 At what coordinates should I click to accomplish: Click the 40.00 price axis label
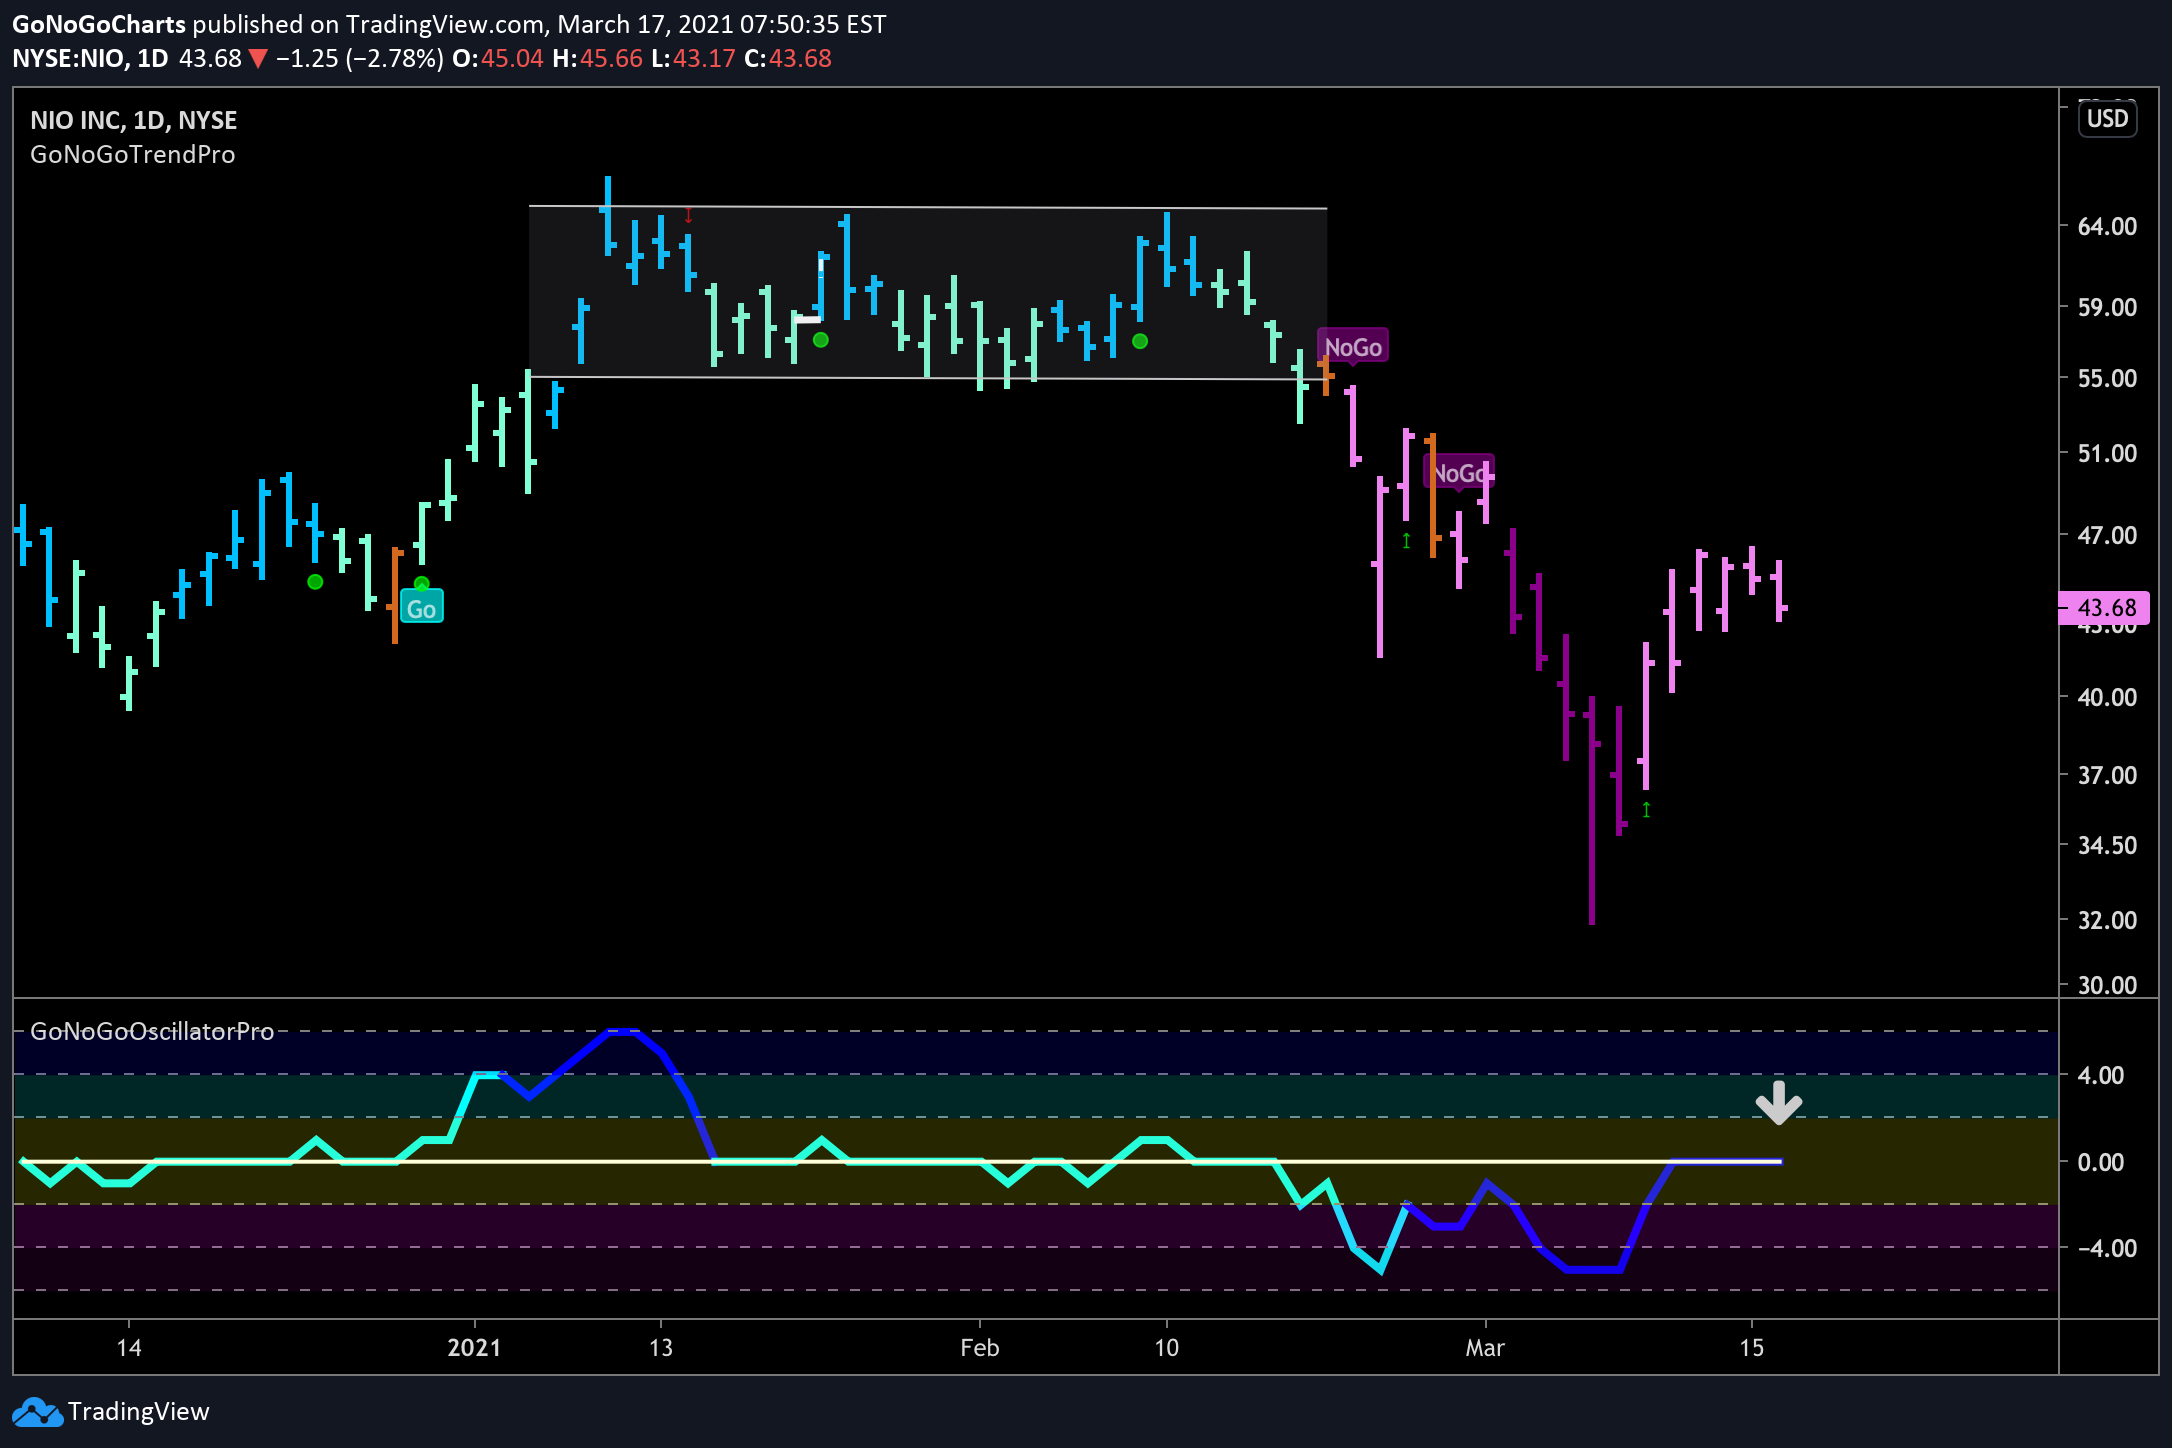(x=2107, y=698)
